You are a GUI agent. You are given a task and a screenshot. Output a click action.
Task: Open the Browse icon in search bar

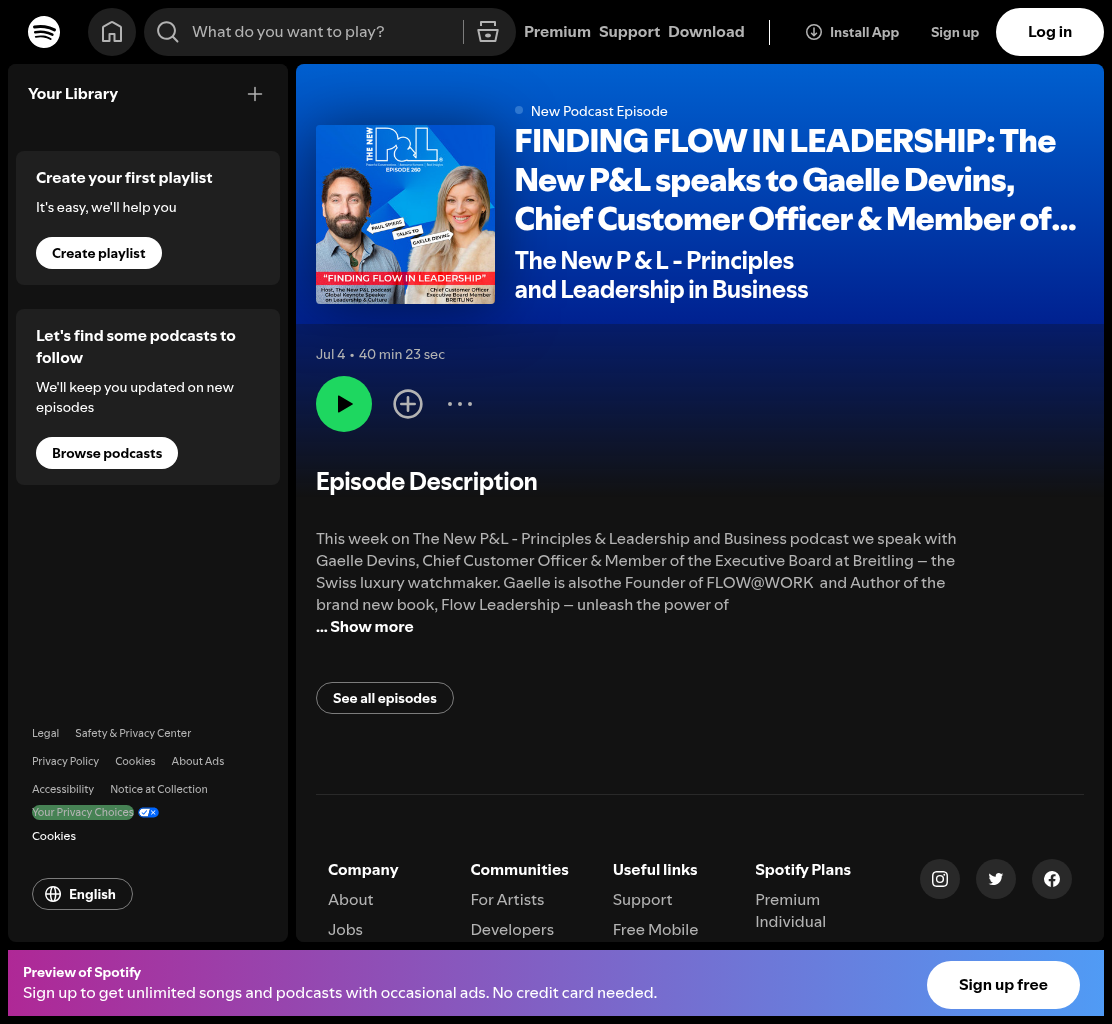[x=488, y=32]
